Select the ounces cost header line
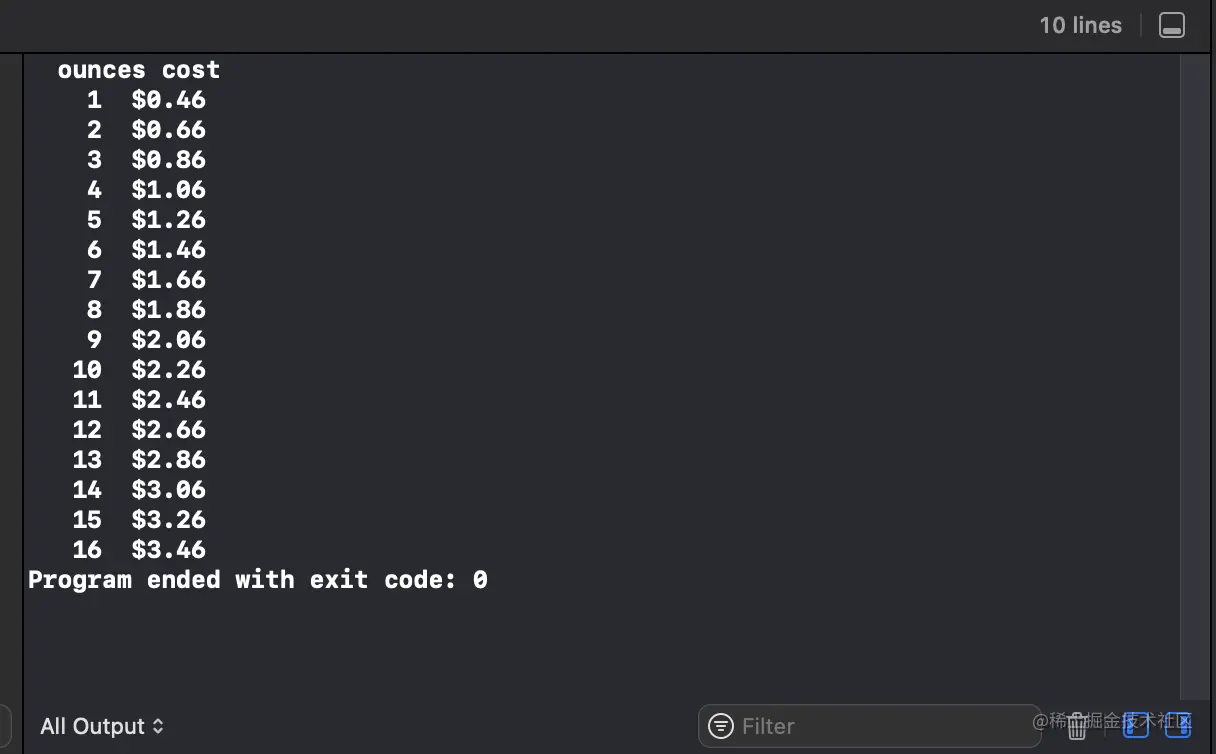This screenshot has width=1216, height=754. (139, 70)
